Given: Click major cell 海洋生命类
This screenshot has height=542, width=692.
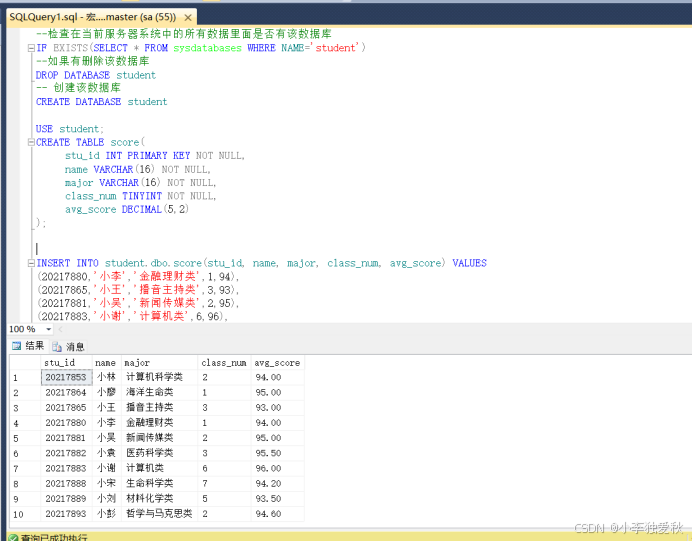Looking at the screenshot, I should coord(159,392).
